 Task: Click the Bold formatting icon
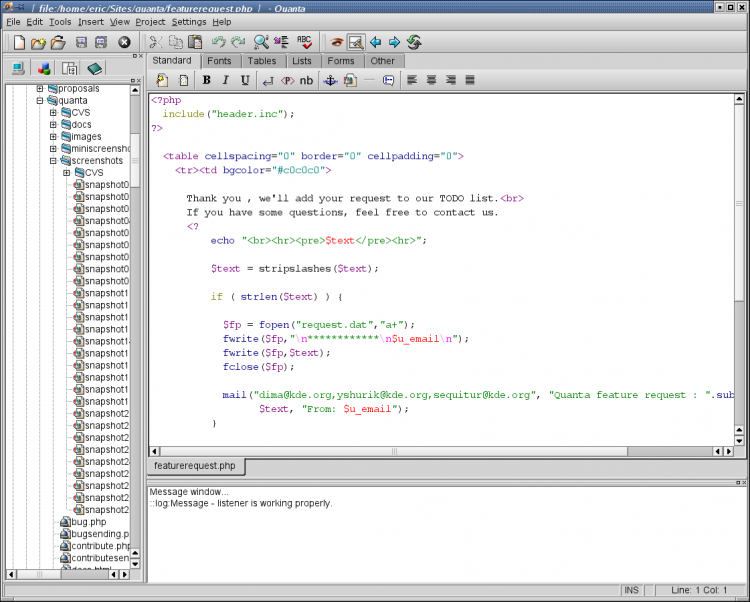pos(207,80)
